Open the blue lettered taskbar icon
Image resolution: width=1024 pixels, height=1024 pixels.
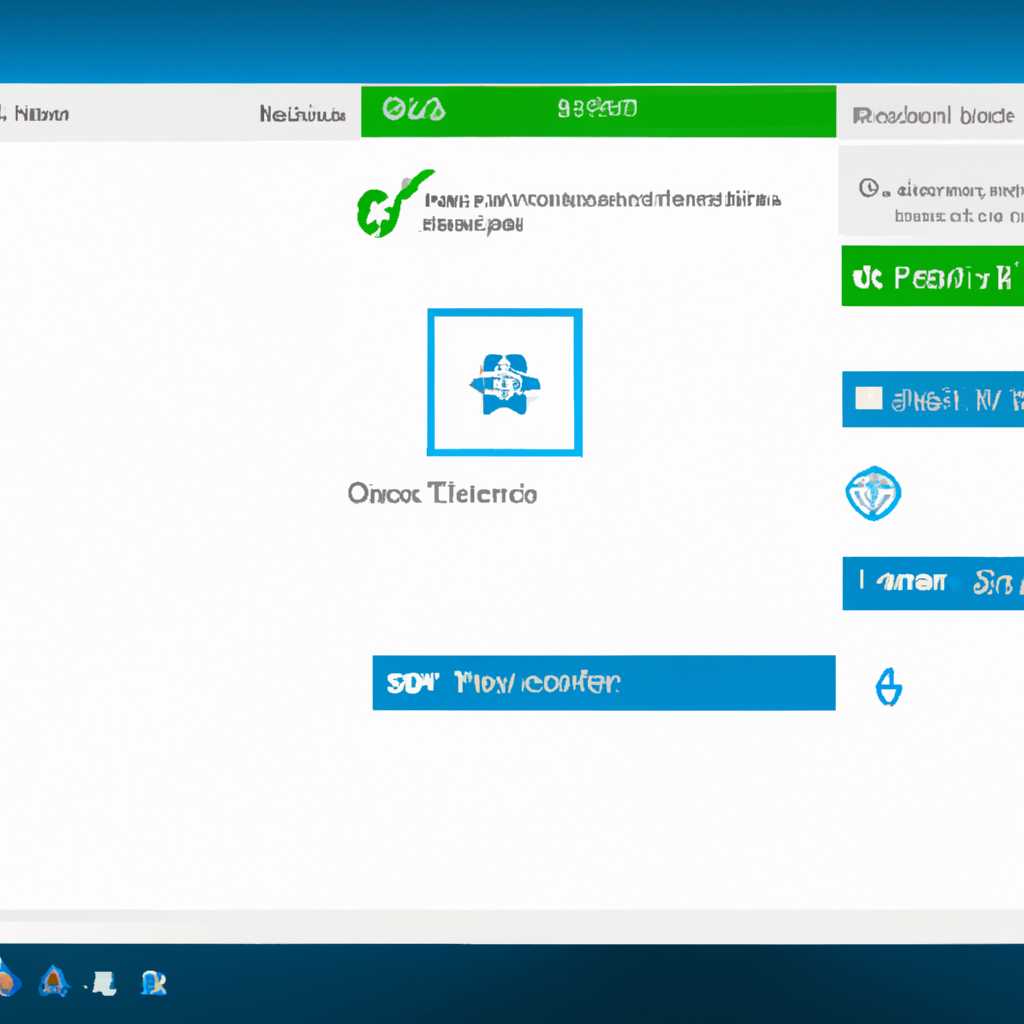pyautogui.click(x=154, y=983)
